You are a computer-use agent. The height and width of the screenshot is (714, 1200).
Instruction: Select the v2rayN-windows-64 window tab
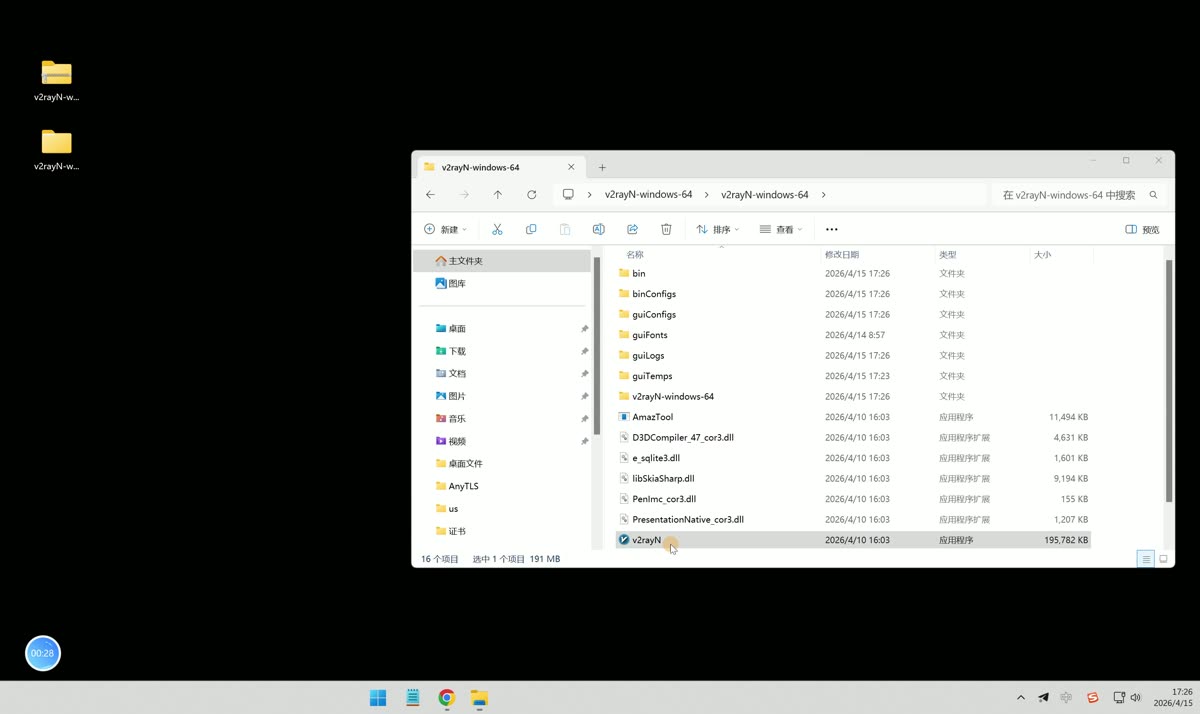499,167
